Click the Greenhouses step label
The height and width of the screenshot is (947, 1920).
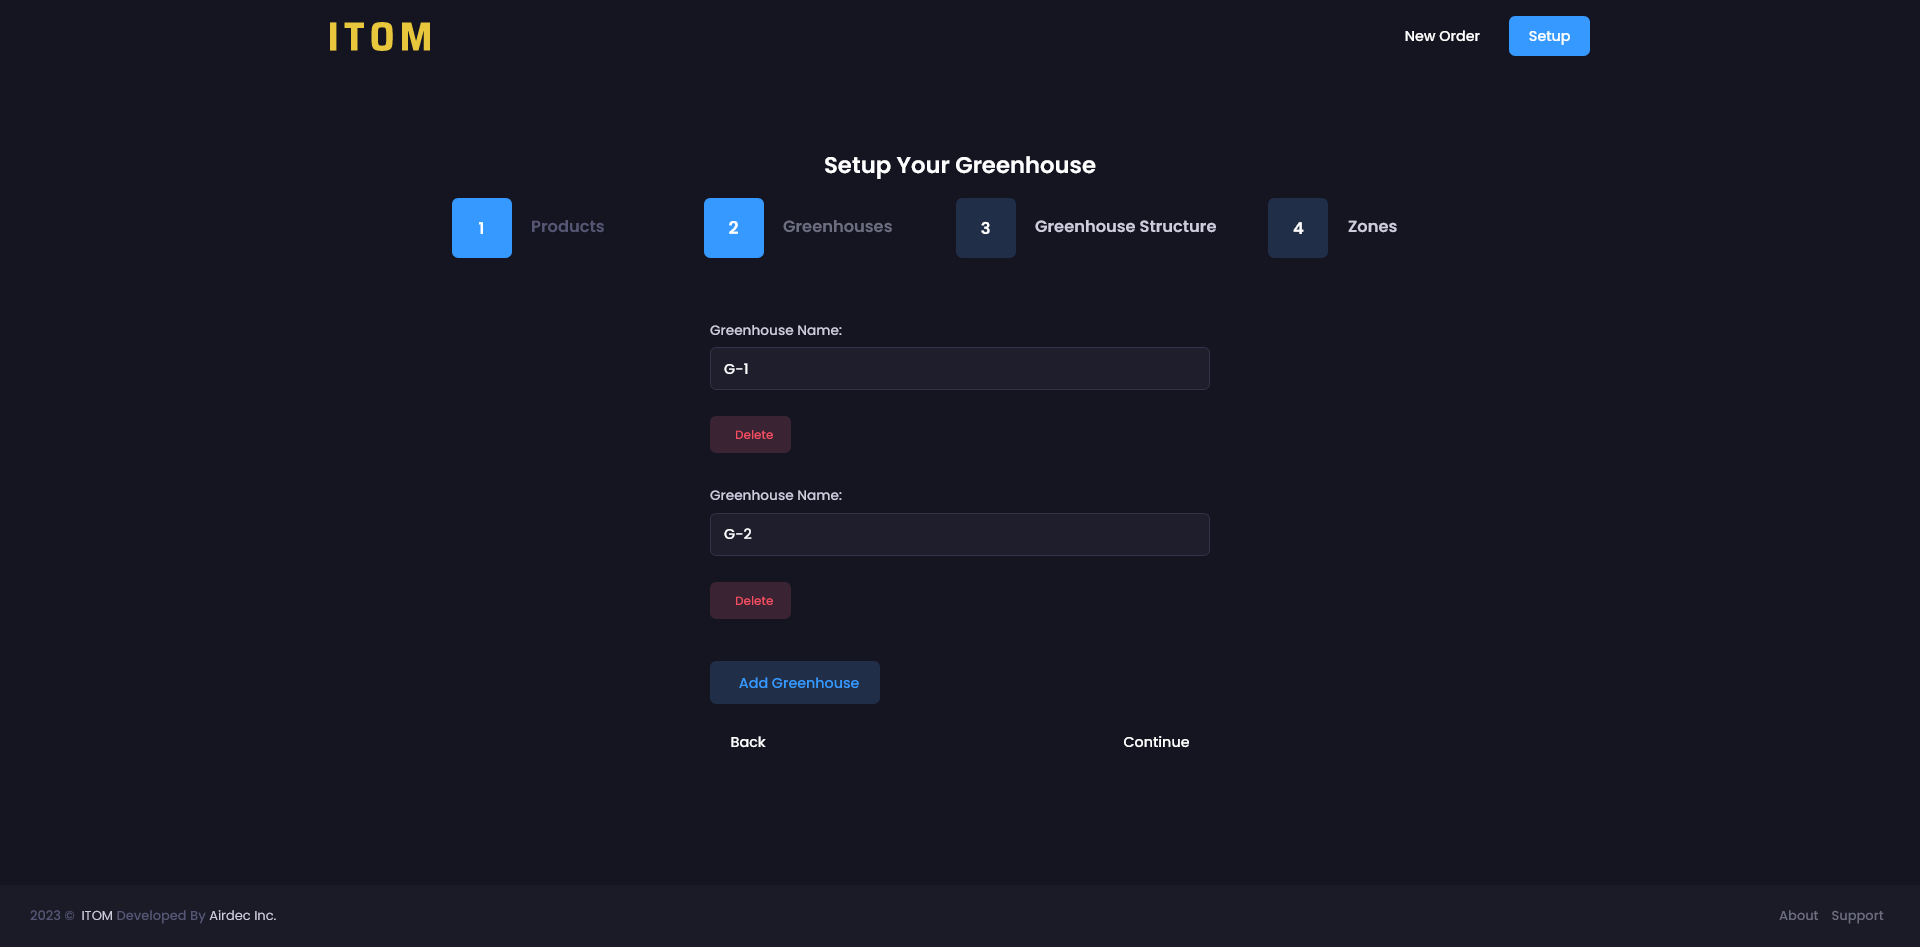click(x=837, y=227)
